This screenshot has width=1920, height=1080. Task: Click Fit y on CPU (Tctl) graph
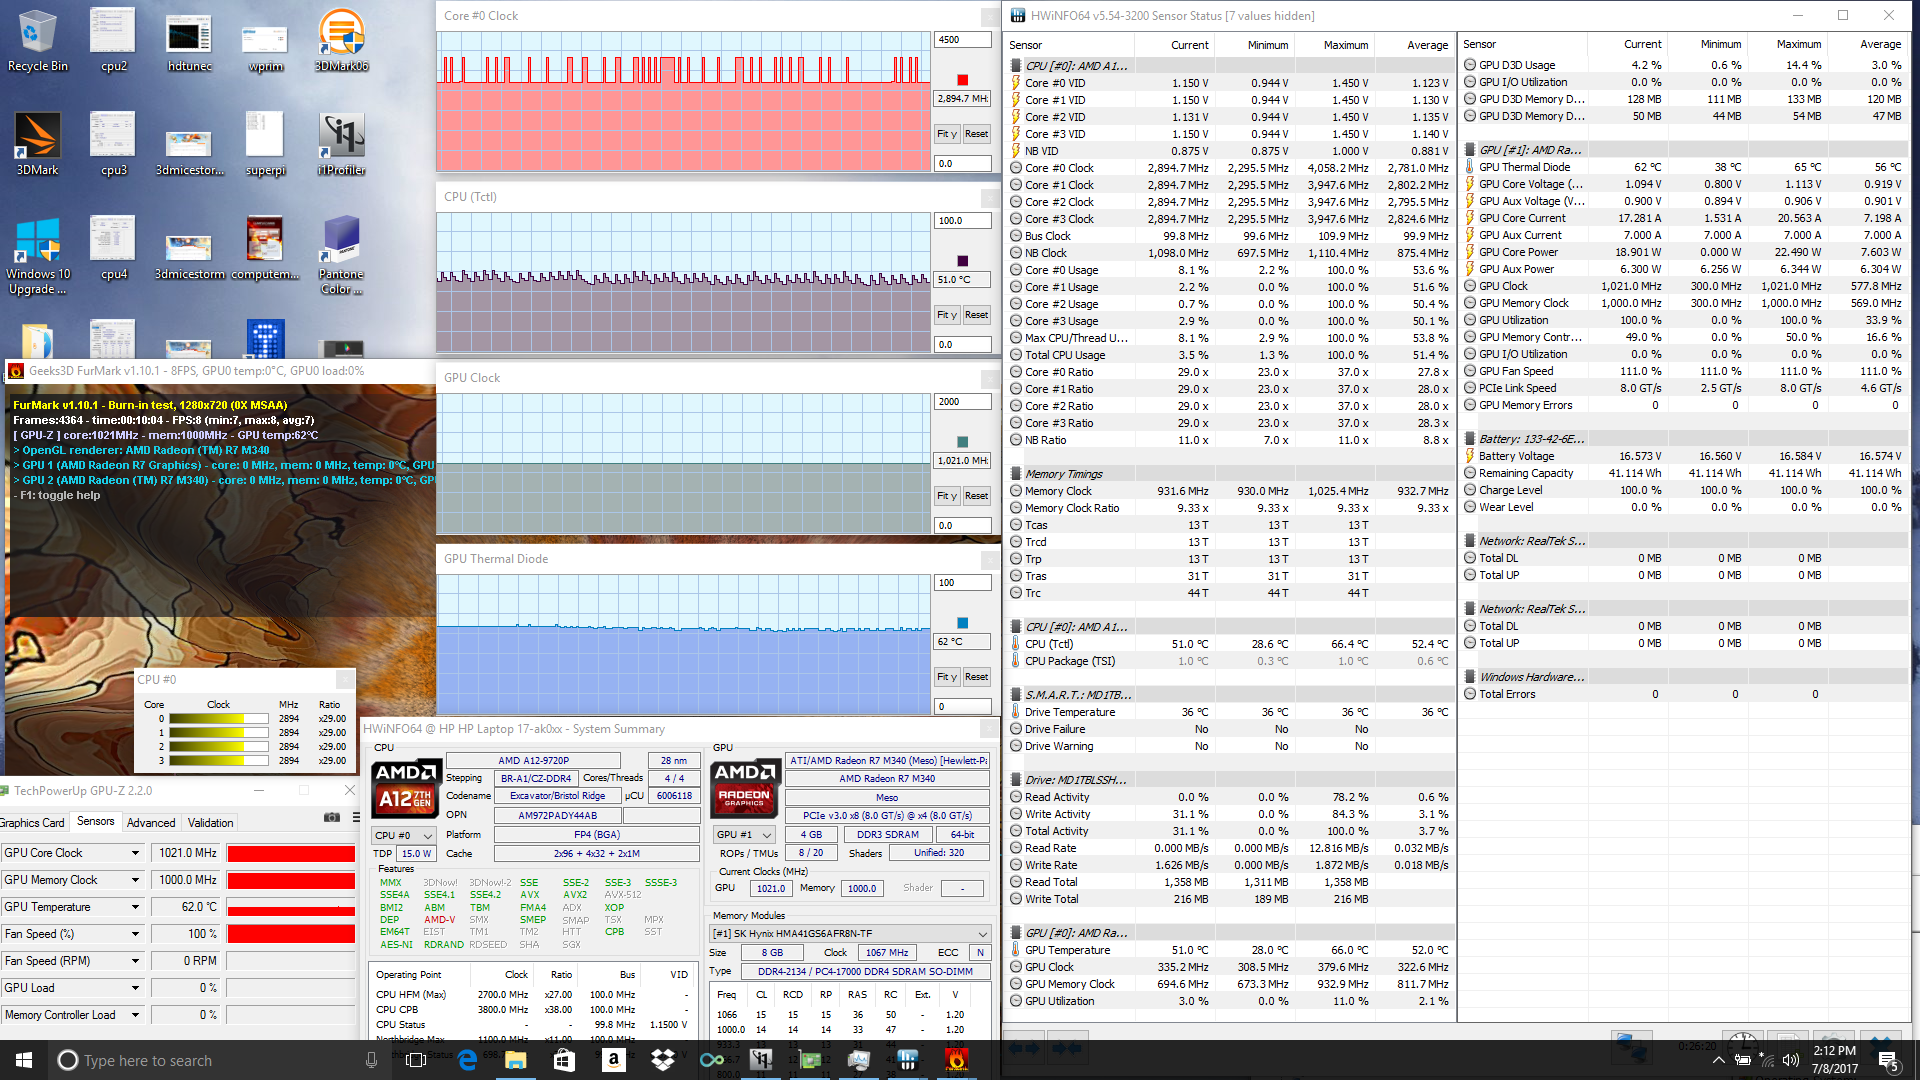coord(946,315)
